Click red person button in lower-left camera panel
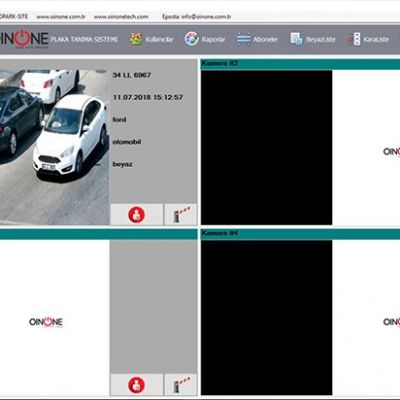This screenshot has width=400, height=400. point(137,385)
